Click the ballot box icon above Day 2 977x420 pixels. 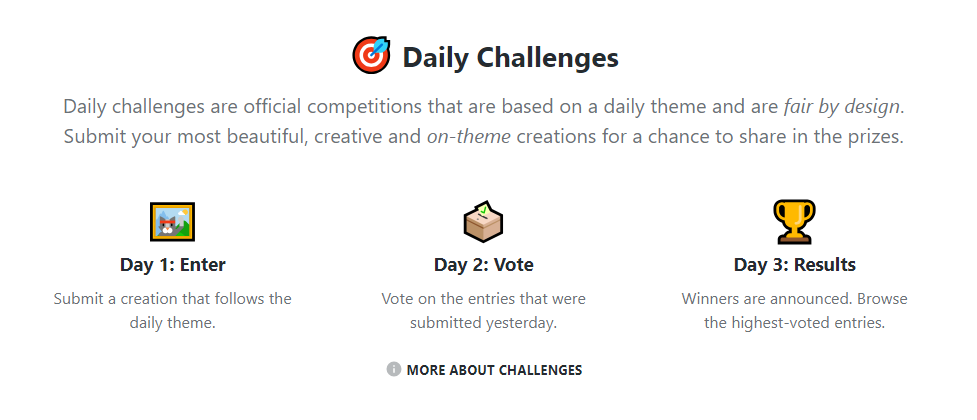pyautogui.click(x=484, y=221)
